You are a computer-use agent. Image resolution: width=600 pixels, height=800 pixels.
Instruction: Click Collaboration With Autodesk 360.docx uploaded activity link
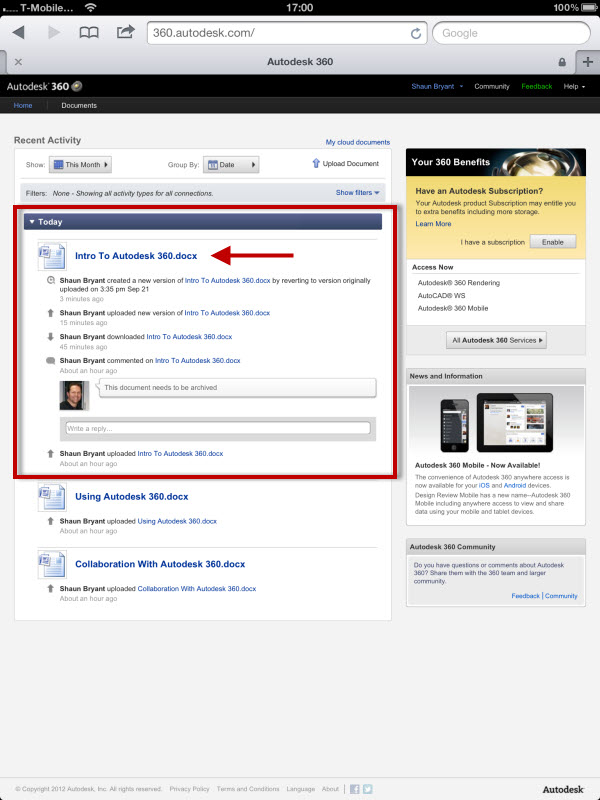tap(197, 588)
